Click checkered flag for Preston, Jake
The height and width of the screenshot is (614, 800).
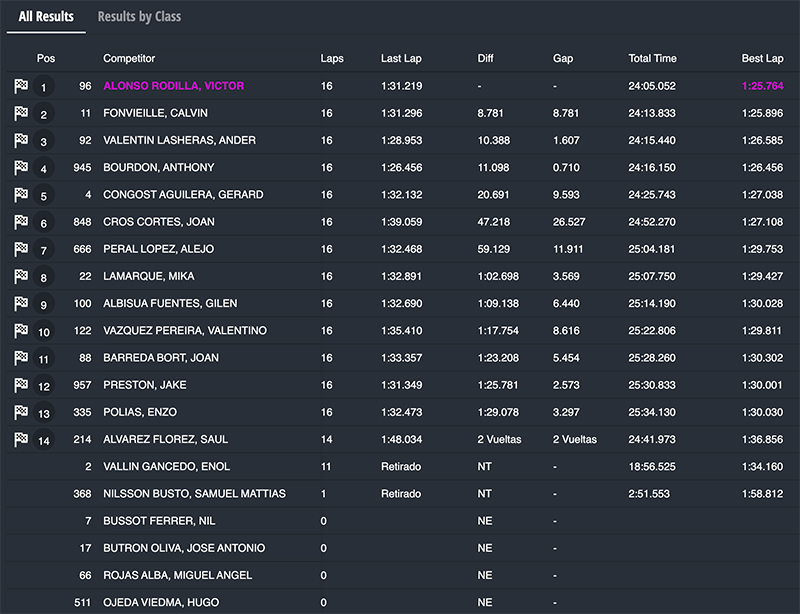point(20,385)
